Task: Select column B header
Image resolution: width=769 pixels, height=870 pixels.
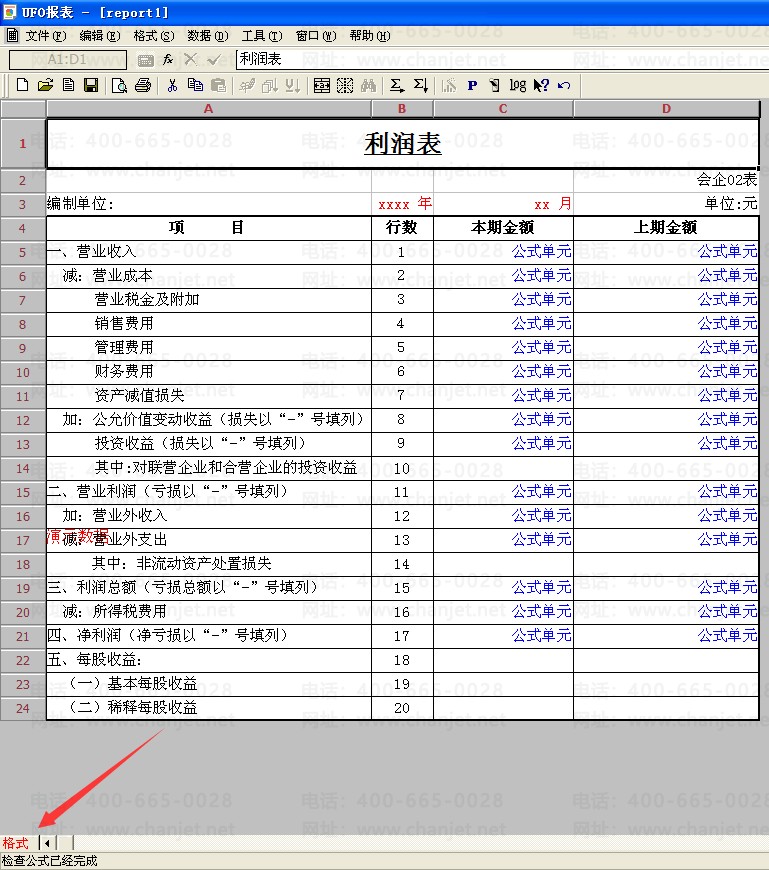Action: [402, 109]
